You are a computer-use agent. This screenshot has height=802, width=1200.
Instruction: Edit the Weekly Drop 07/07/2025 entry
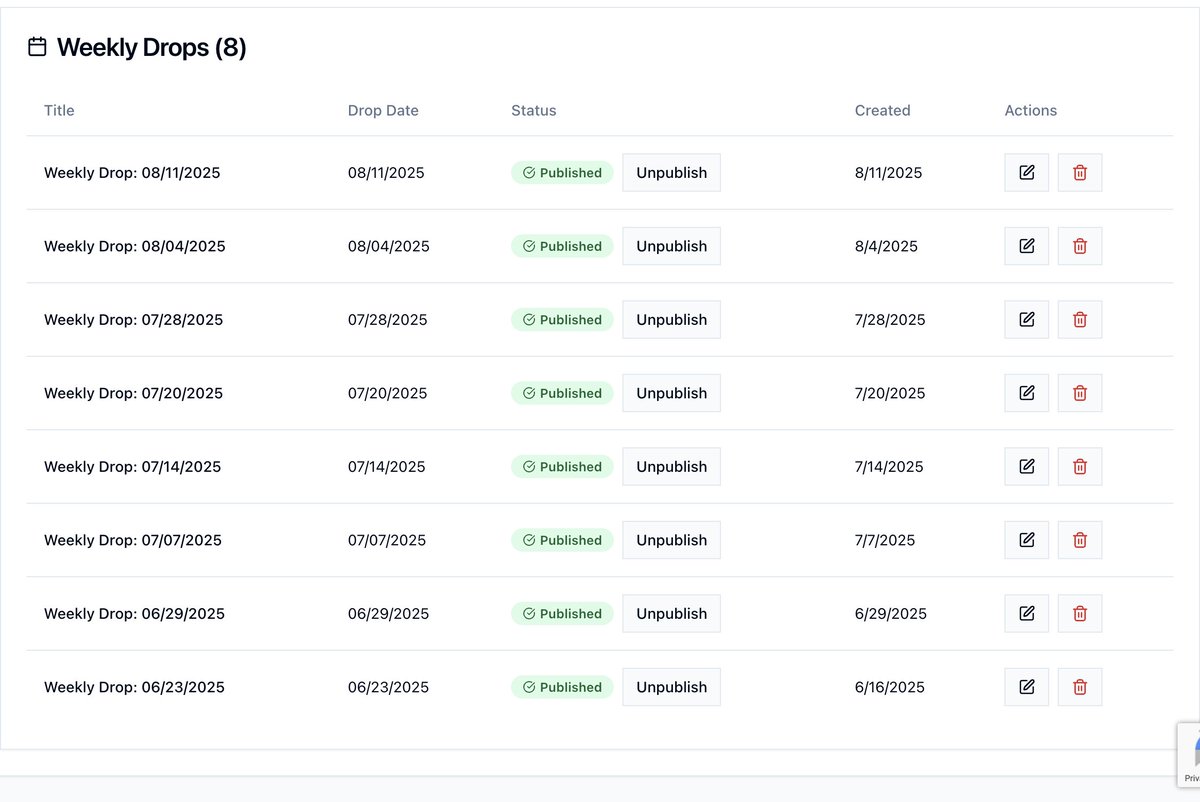[1027, 540]
